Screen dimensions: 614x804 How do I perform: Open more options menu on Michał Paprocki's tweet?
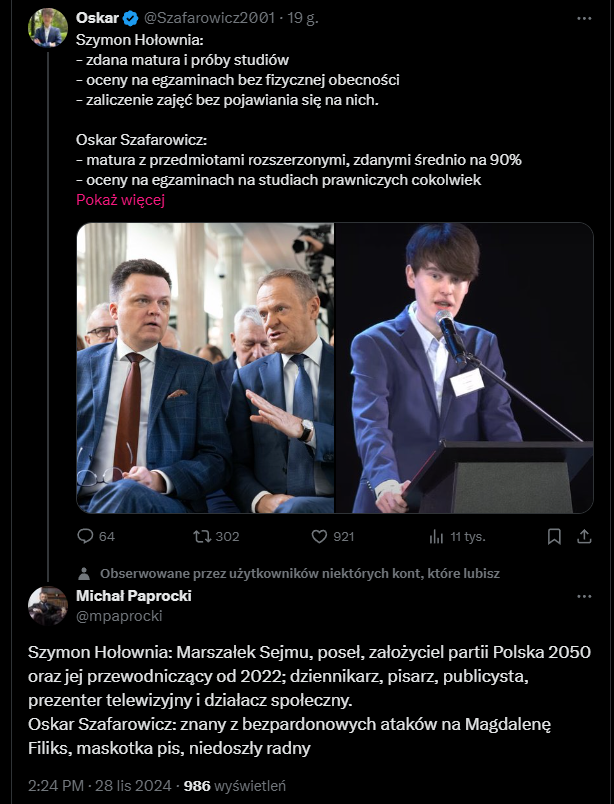pyautogui.click(x=584, y=596)
